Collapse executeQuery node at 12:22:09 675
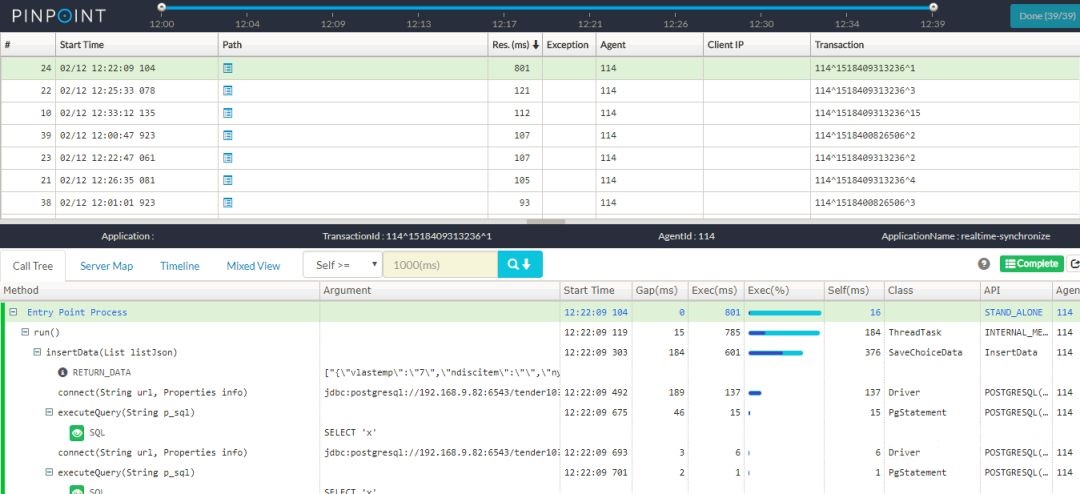 (x=49, y=413)
